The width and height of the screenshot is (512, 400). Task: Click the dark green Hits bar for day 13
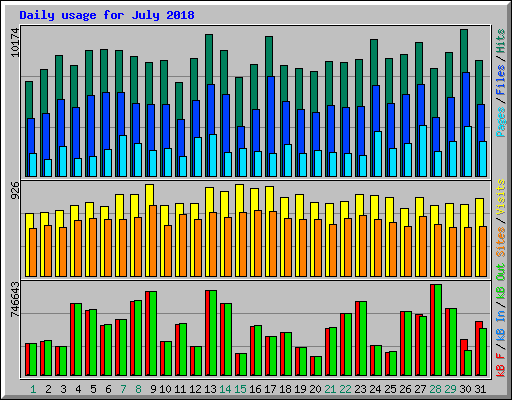[x=209, y=58]
